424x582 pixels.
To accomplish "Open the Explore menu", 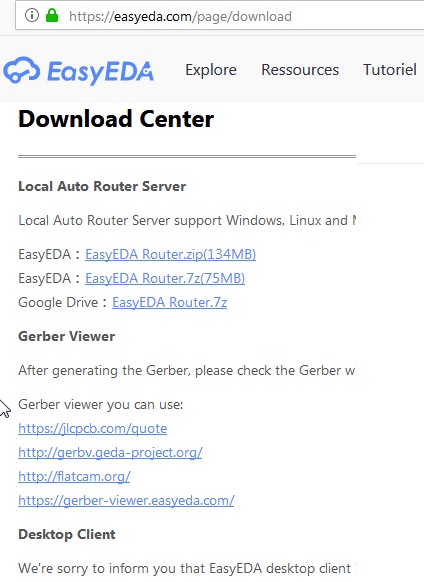I will [211, 70].
